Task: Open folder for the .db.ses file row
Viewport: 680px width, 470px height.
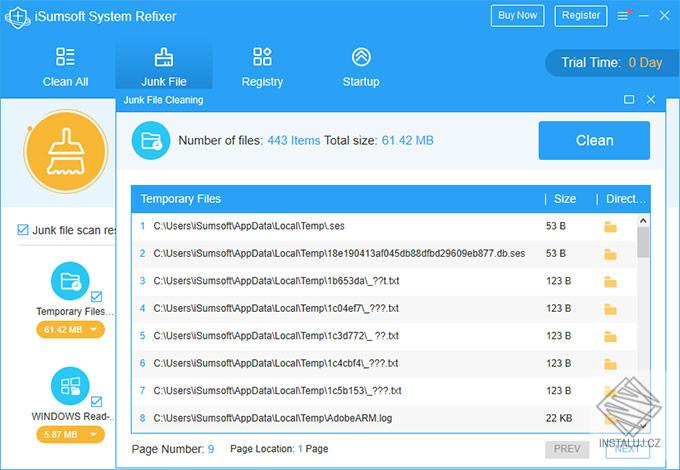Action: pos(610,254)
